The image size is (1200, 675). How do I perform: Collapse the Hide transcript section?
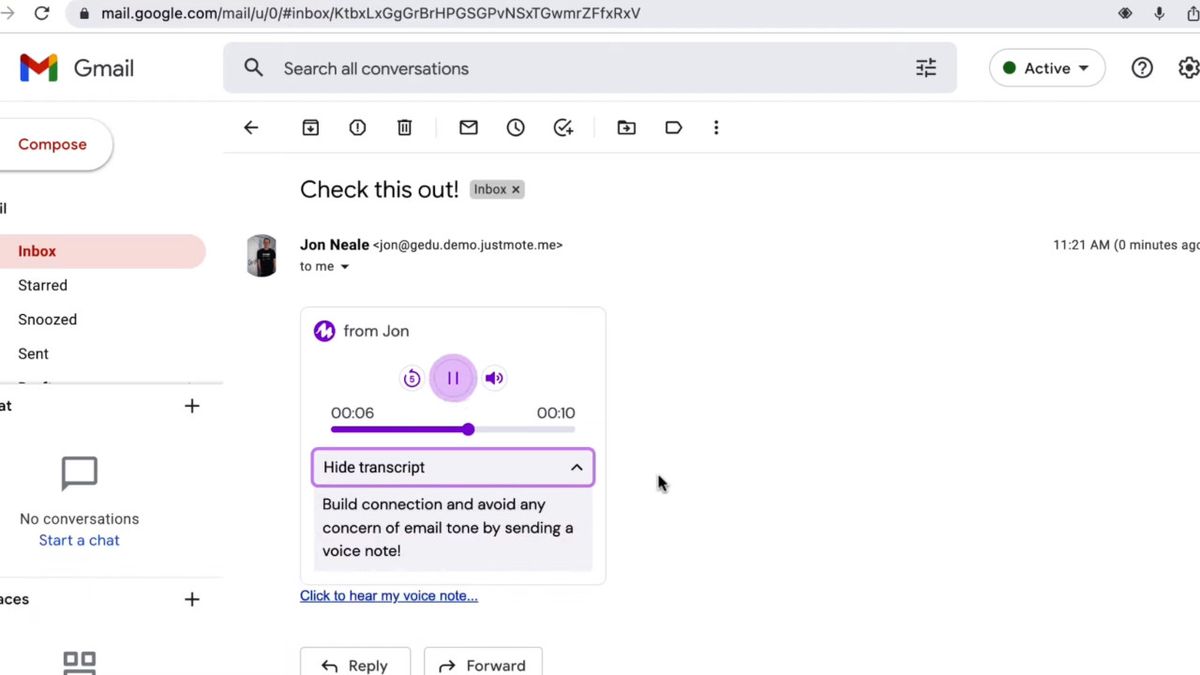pyautogui.click(x=453, y=467)
